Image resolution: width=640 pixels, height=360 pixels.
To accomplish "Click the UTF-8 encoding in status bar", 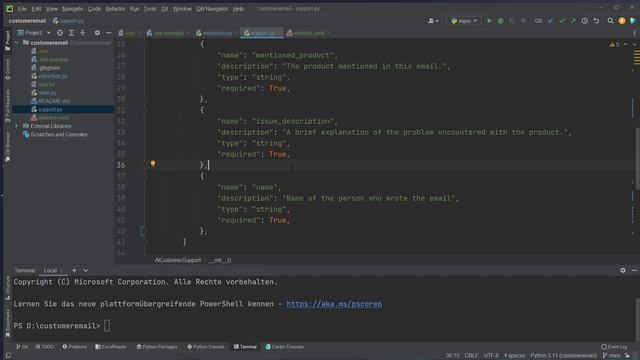I will click(x=491, y=356).
